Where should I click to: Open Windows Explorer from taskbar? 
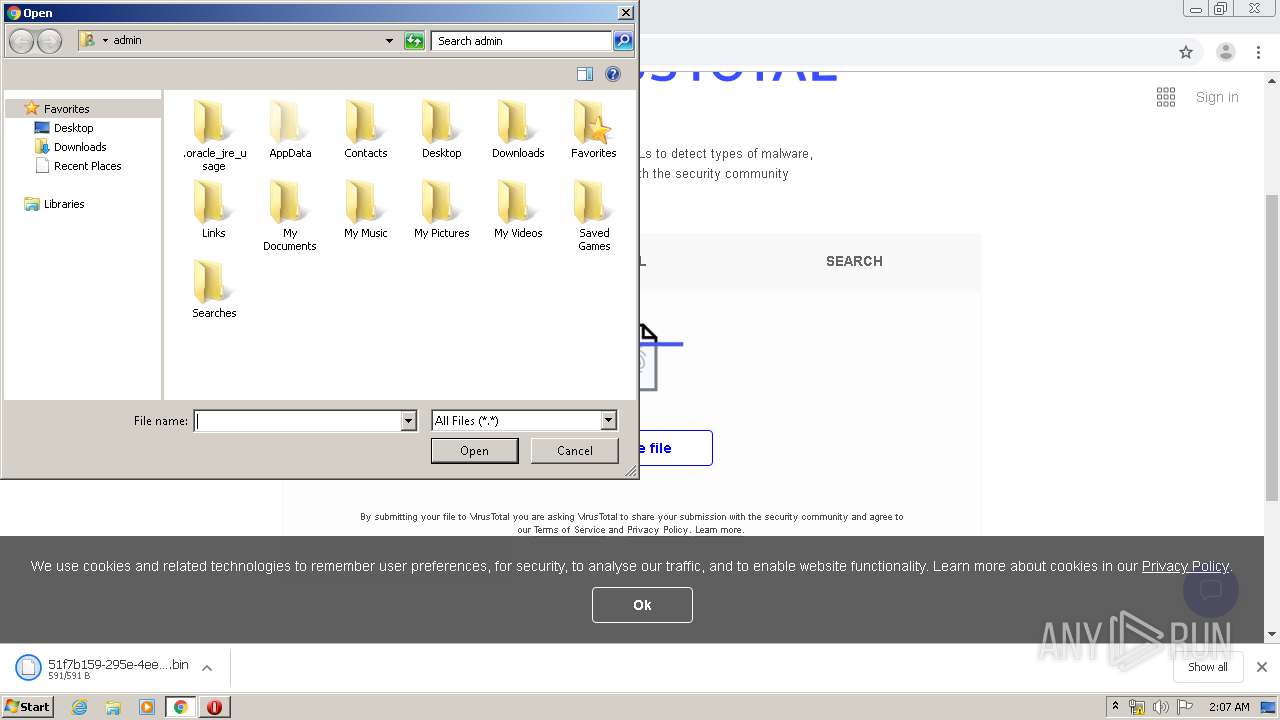pos(113,707)
